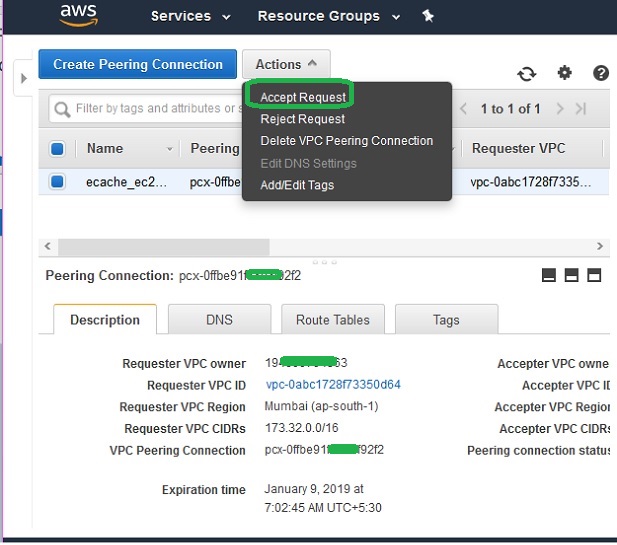Expand the left navigation side panel

(x=24, y=77)
